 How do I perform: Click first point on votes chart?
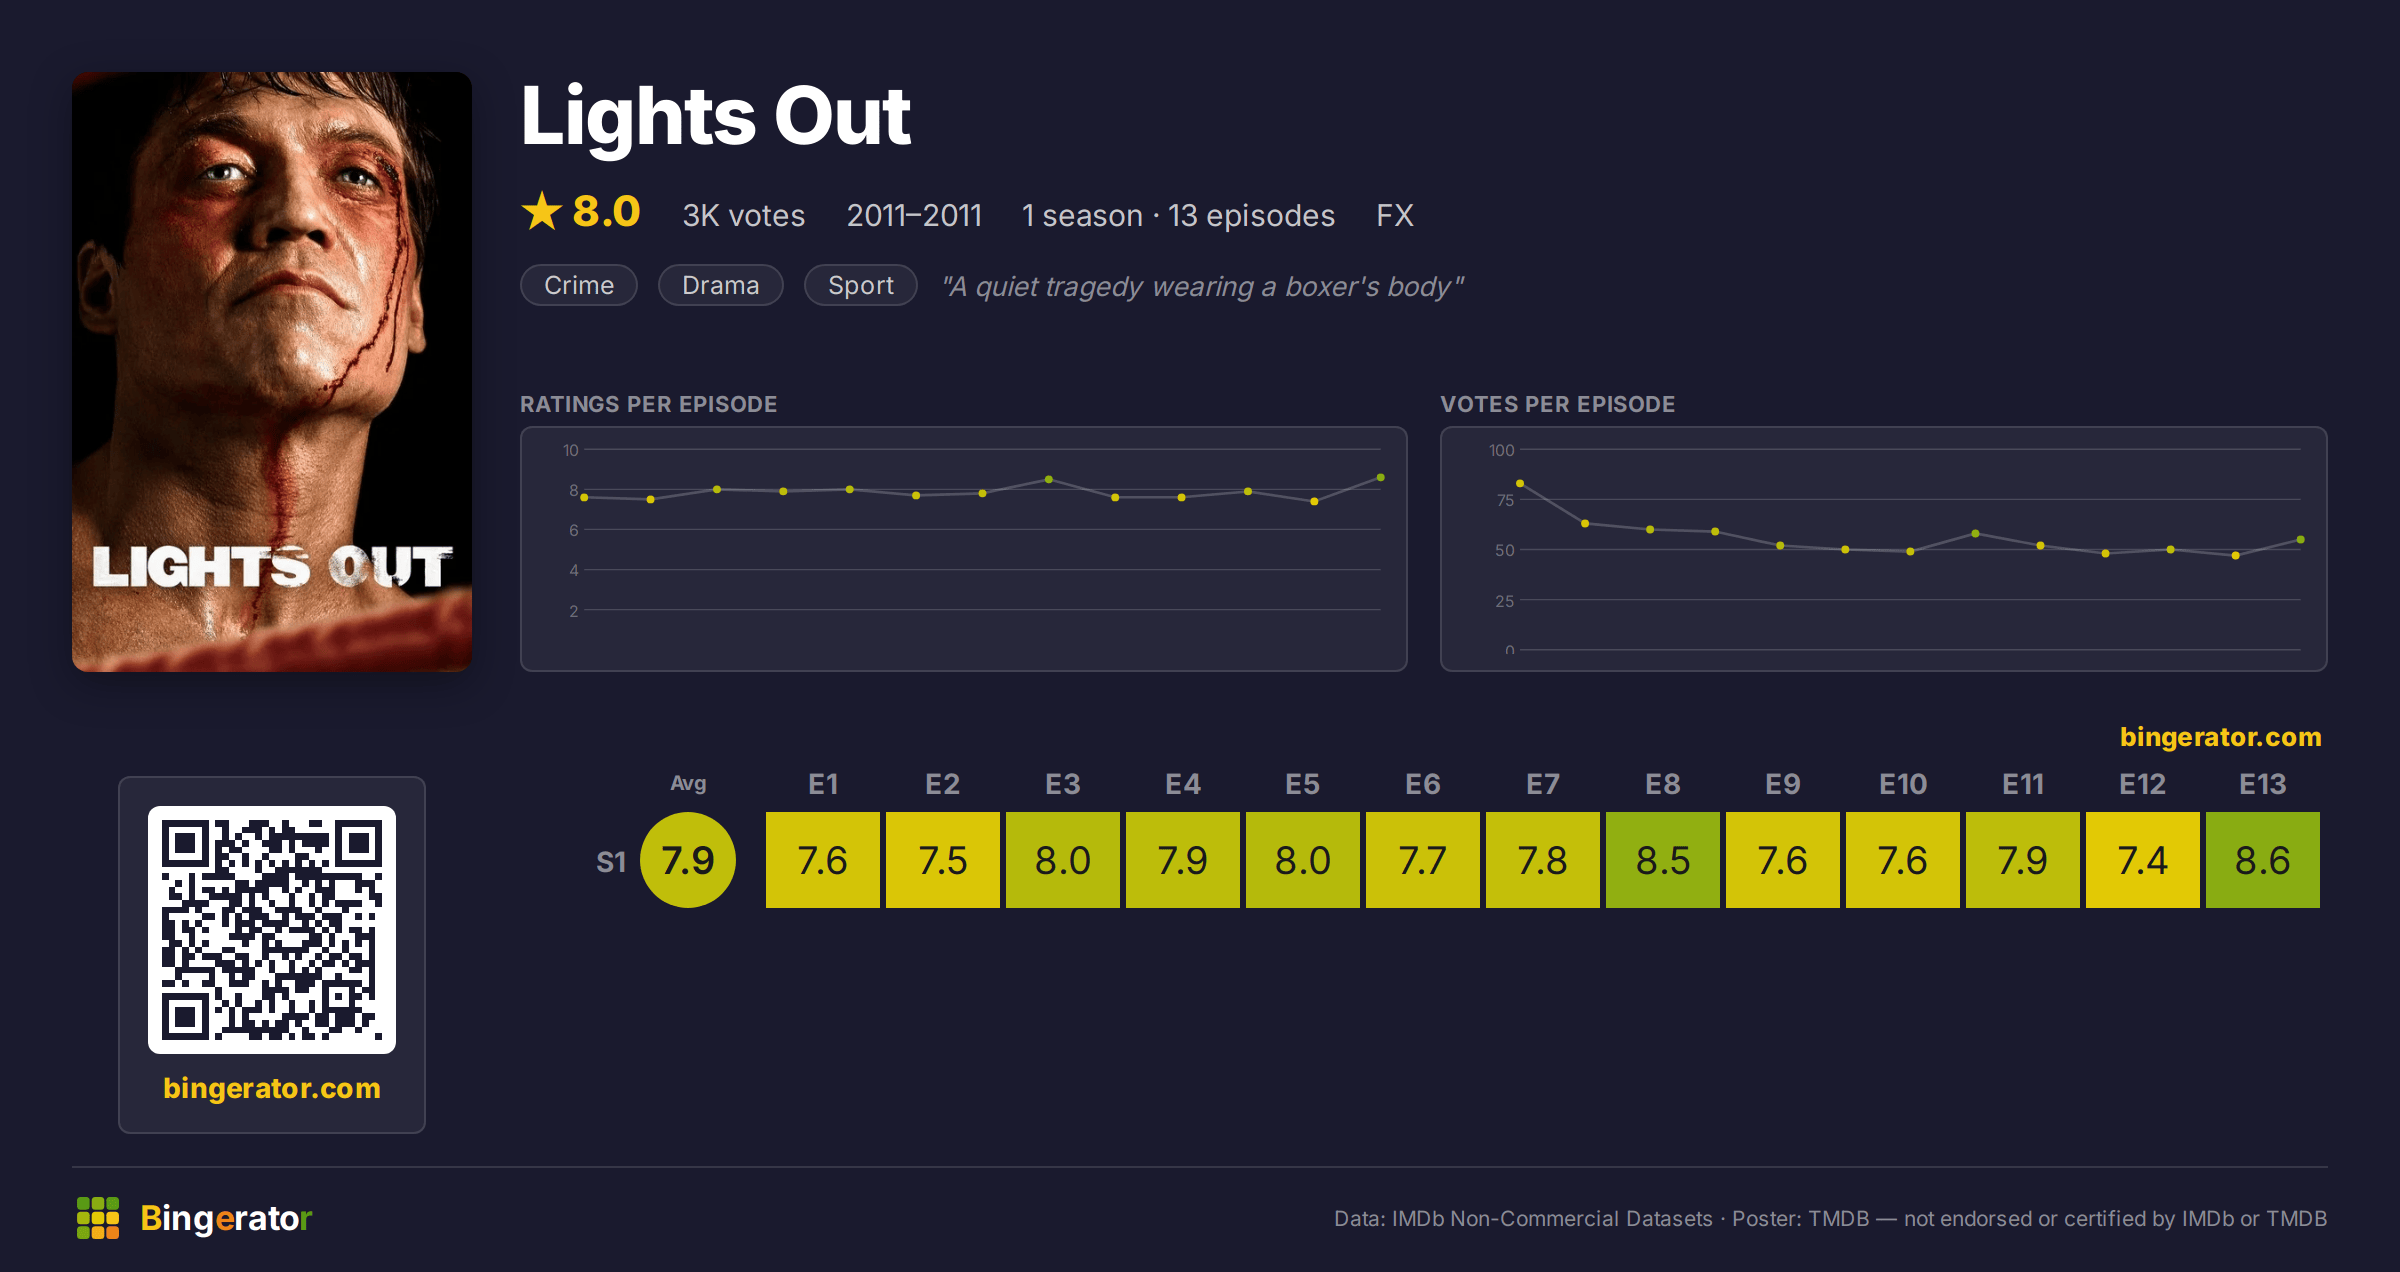click(1520, 484)
